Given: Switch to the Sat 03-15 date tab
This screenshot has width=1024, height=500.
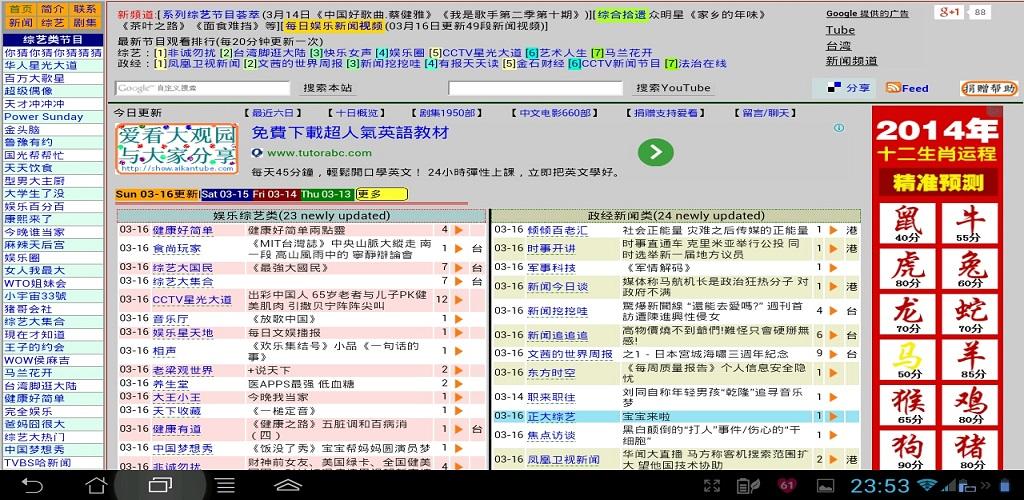Looking at the screenshot, I should (226, 194).
